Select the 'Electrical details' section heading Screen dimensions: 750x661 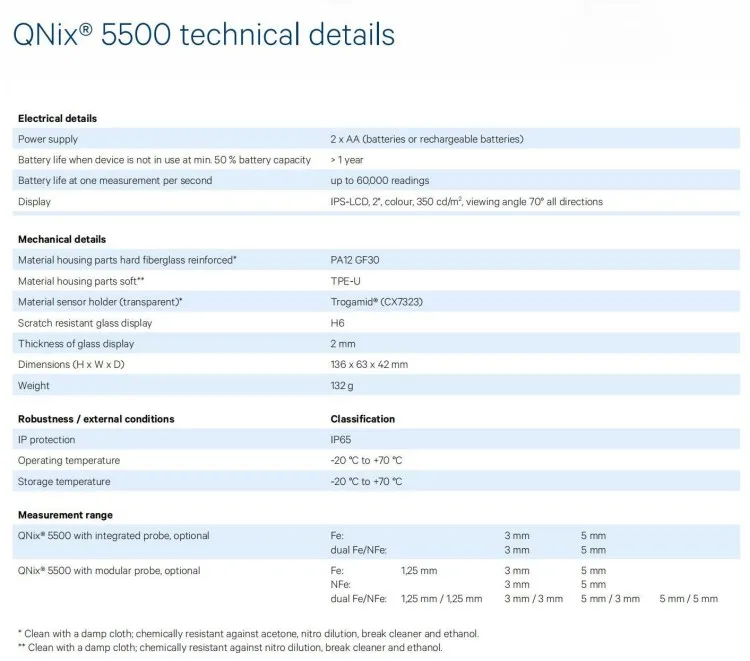(57, 119)
